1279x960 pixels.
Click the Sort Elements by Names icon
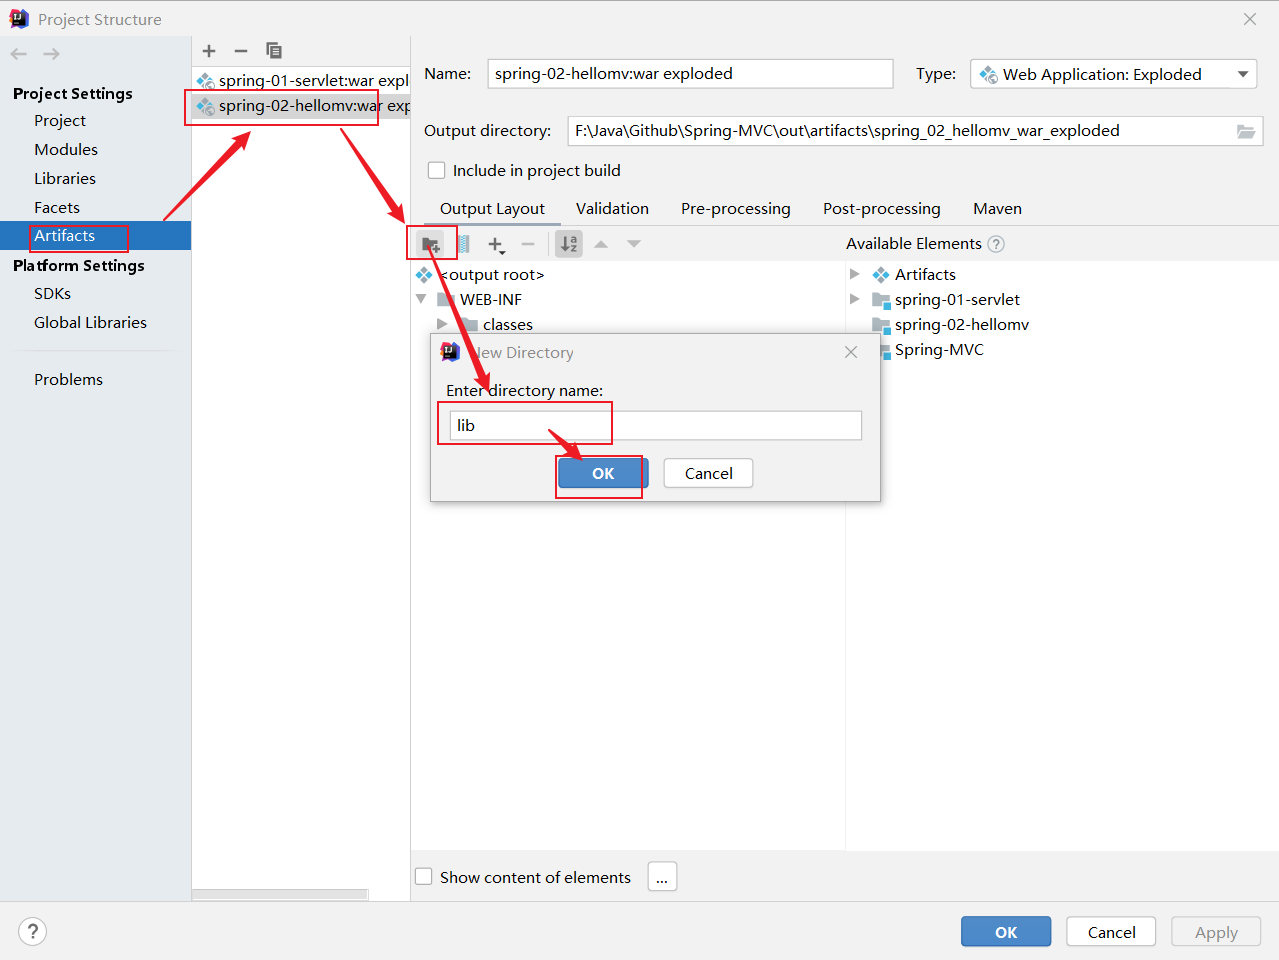coord(569,244)
